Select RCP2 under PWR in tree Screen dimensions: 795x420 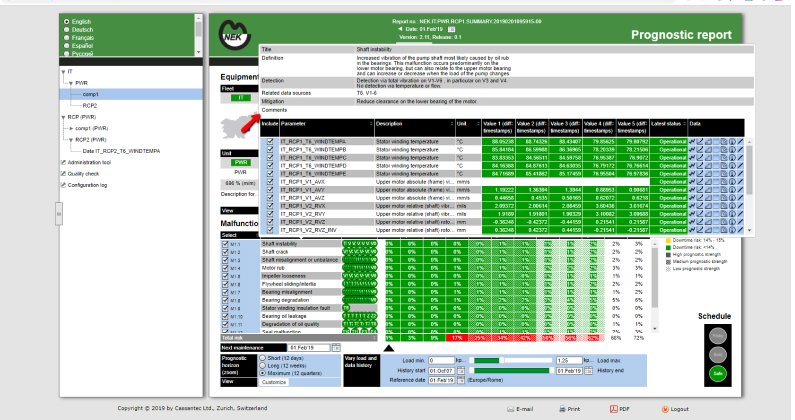click(90, 106)
